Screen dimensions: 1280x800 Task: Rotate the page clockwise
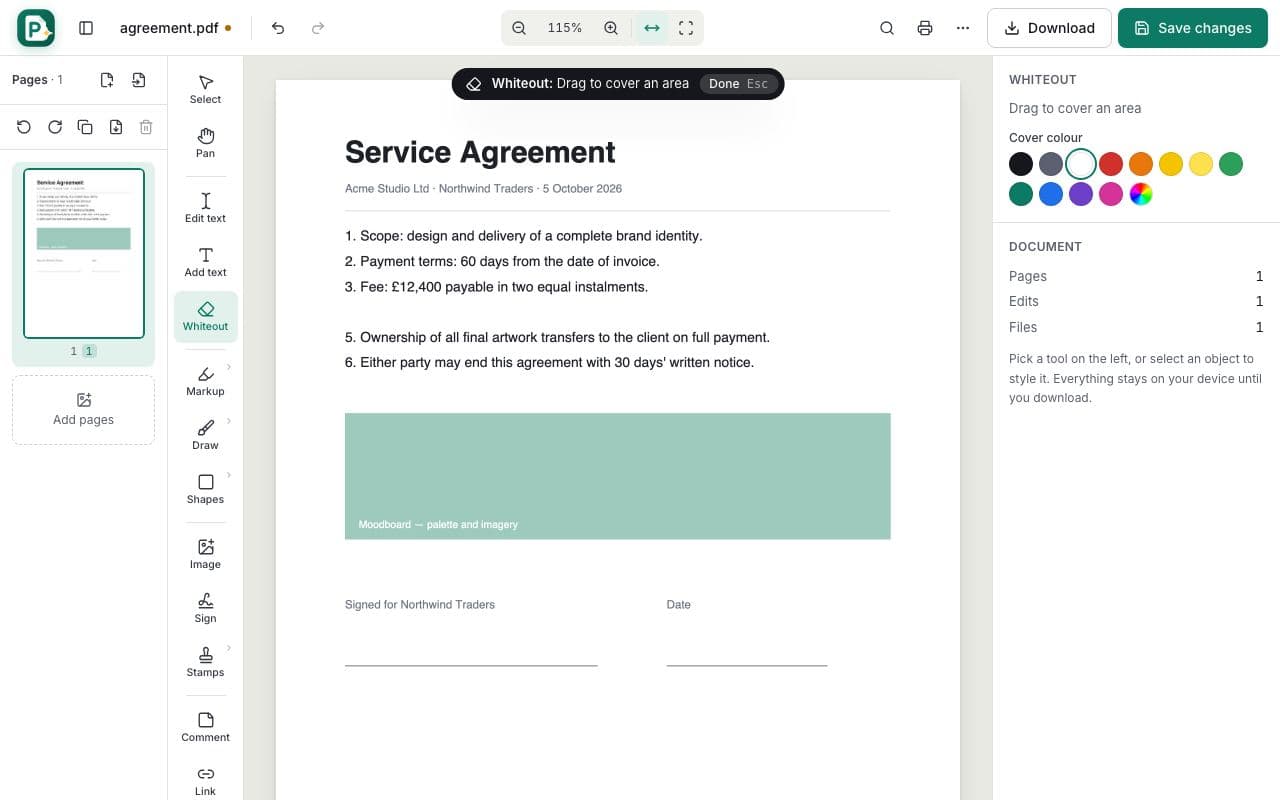pos(55,127)
